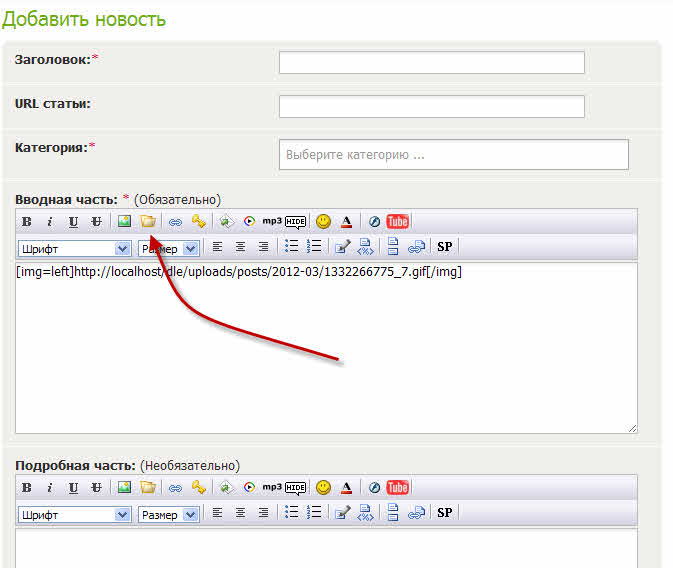The image size is (673, 568).
Task: Insert bulleted list in Вводная часть toolbar
Action: [x=291, y=246]
